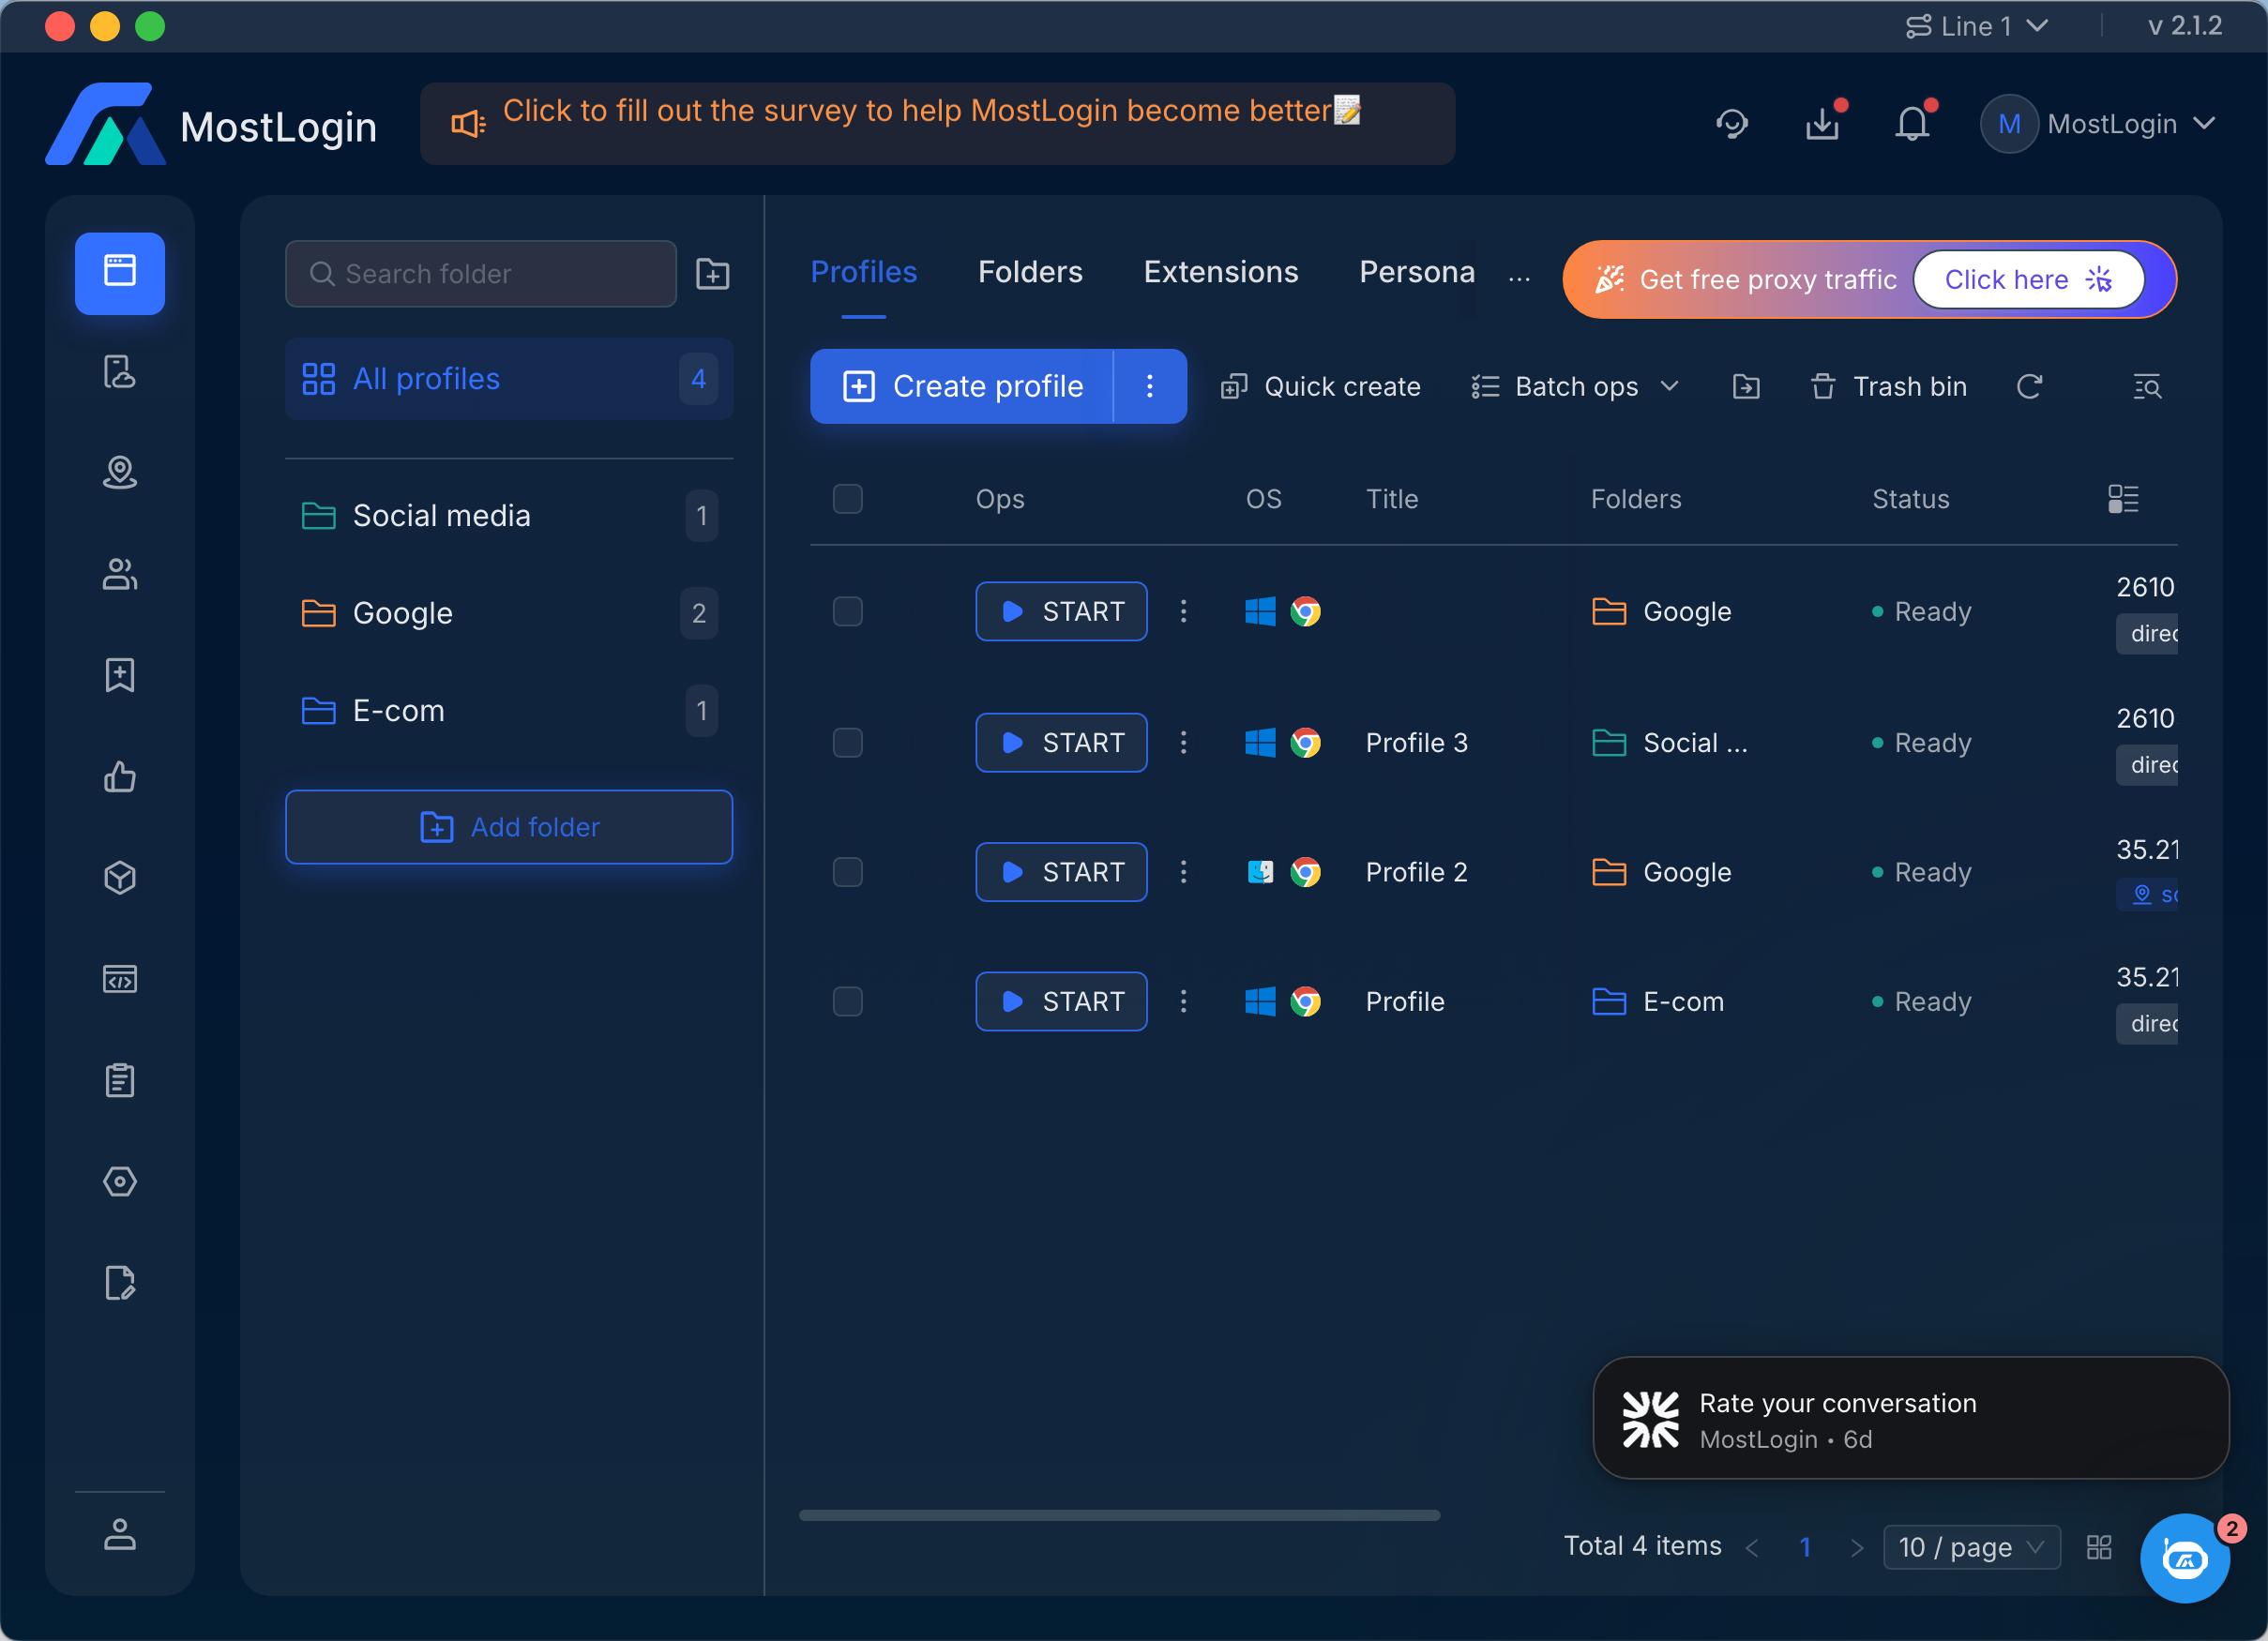
Task: Open the advanced search filter icon
Action: click(x=2147, y=387)
